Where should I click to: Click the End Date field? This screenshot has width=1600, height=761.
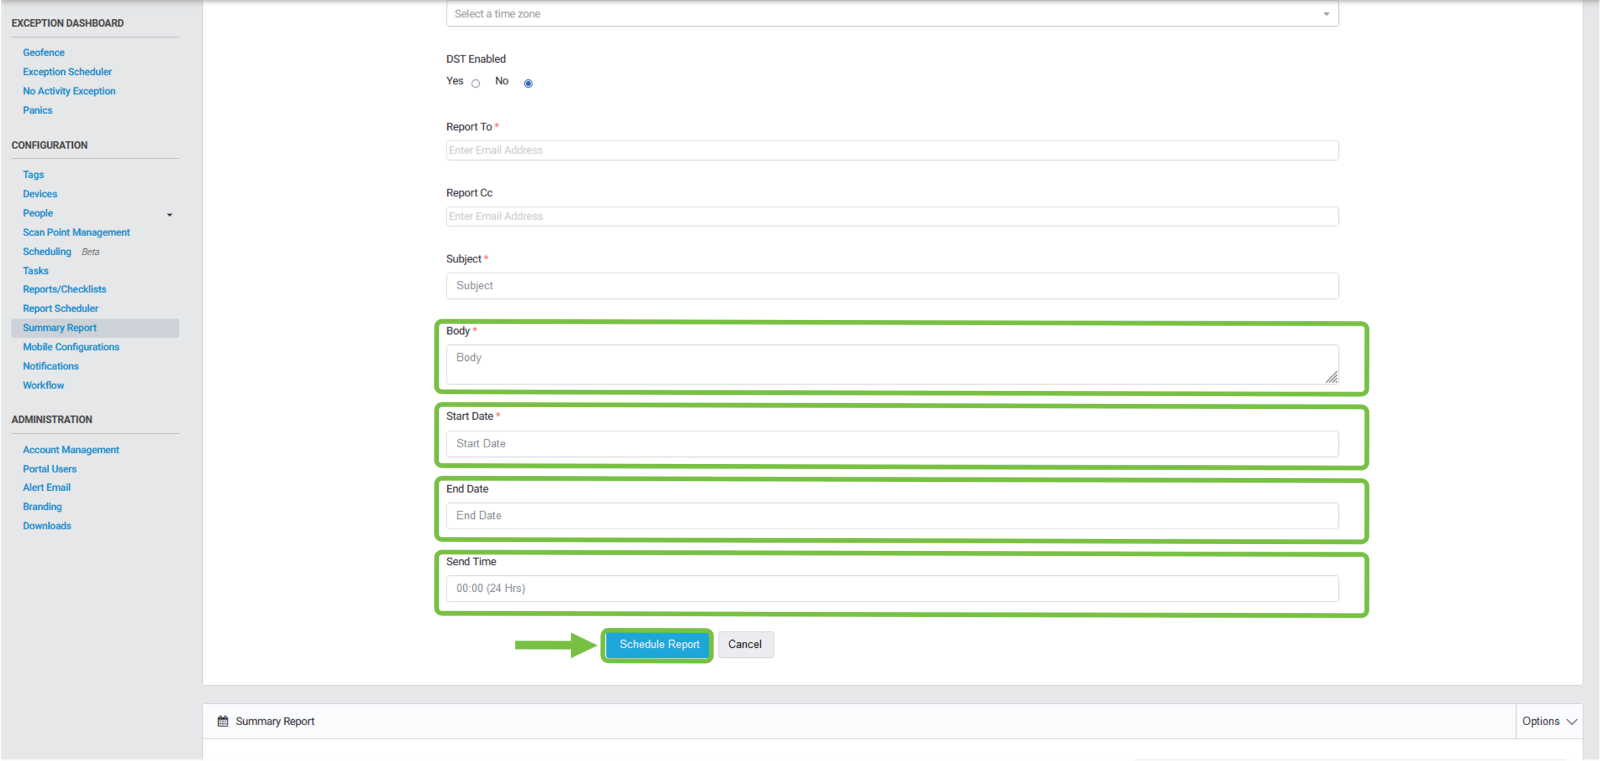tap(891, 516)
